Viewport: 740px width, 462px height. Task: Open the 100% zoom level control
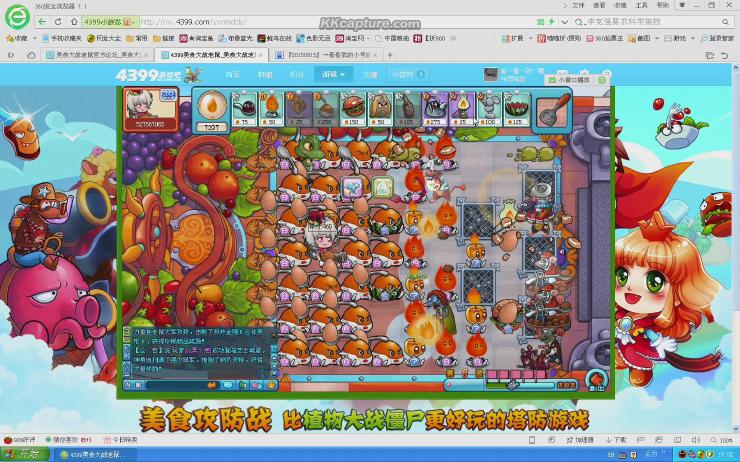tap(722, 440)
